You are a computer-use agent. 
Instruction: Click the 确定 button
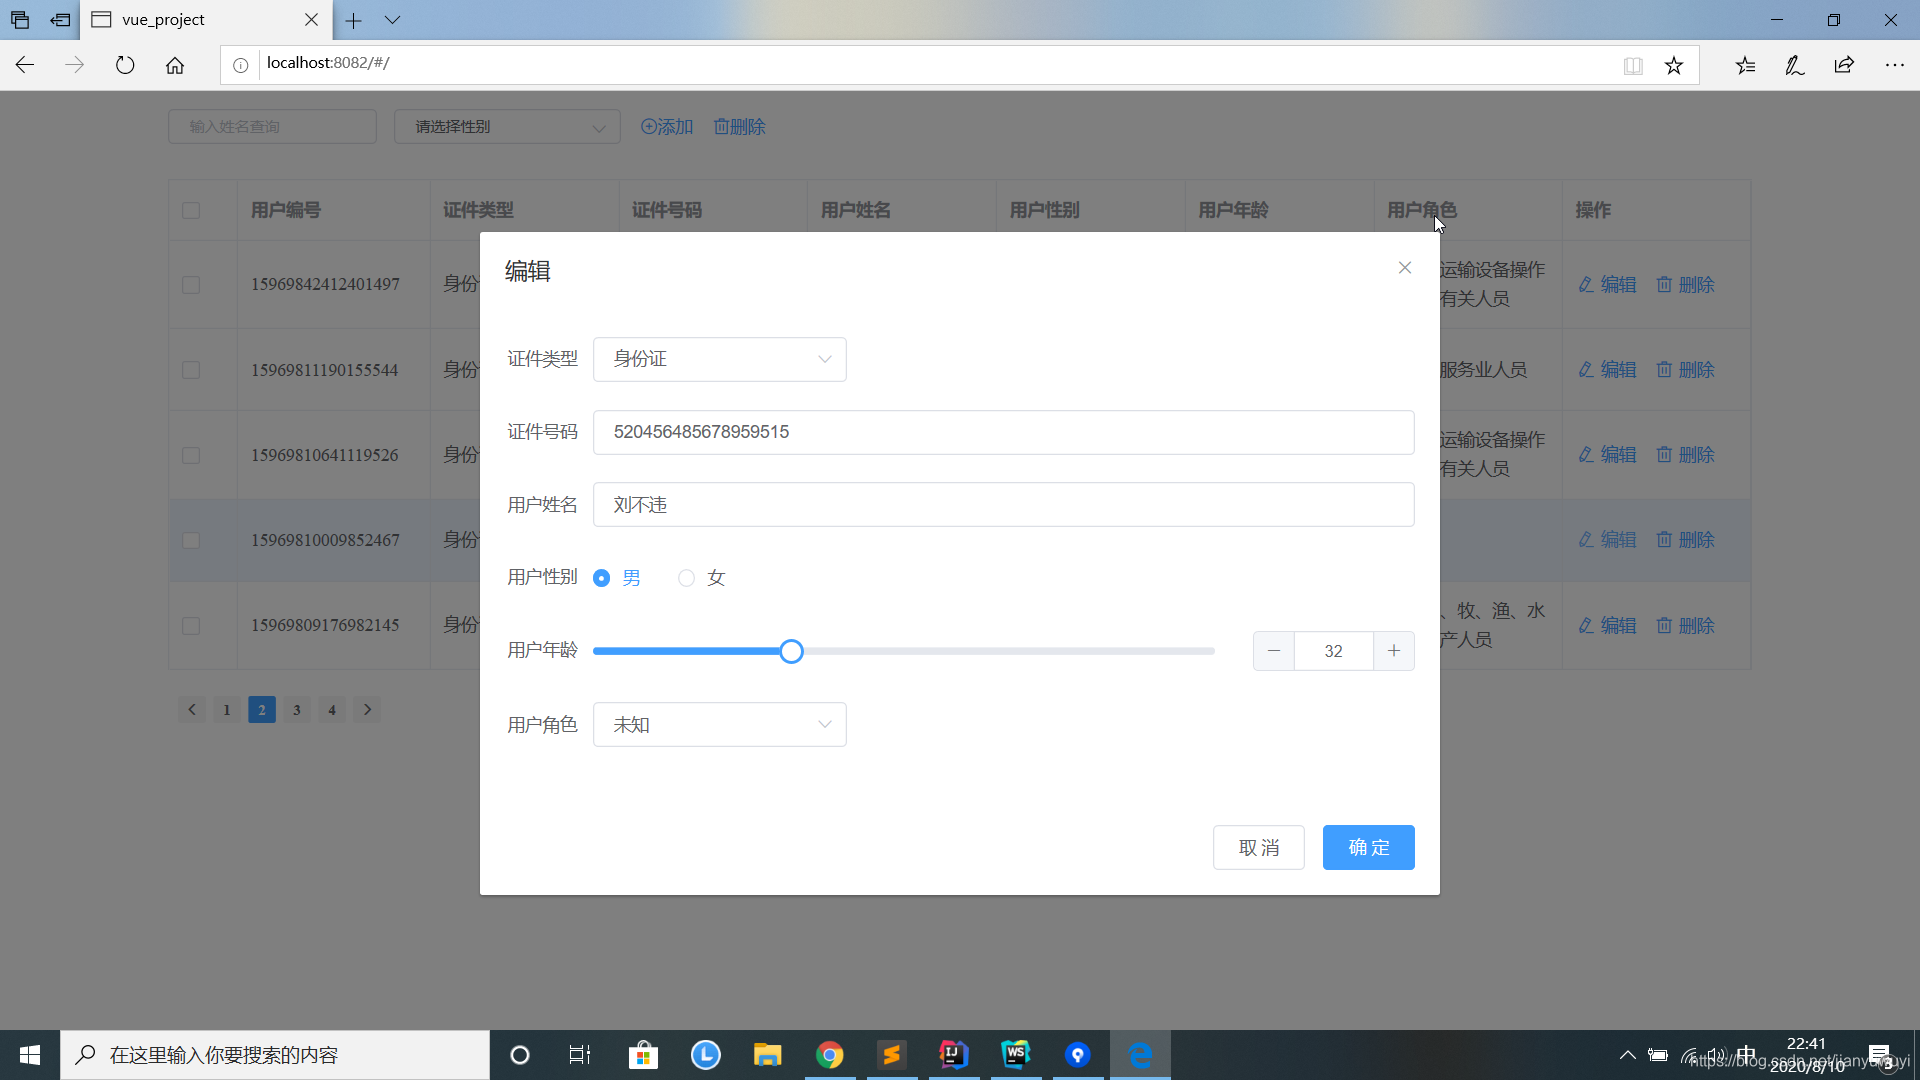pyautogui.click(x=1369, y=848)
